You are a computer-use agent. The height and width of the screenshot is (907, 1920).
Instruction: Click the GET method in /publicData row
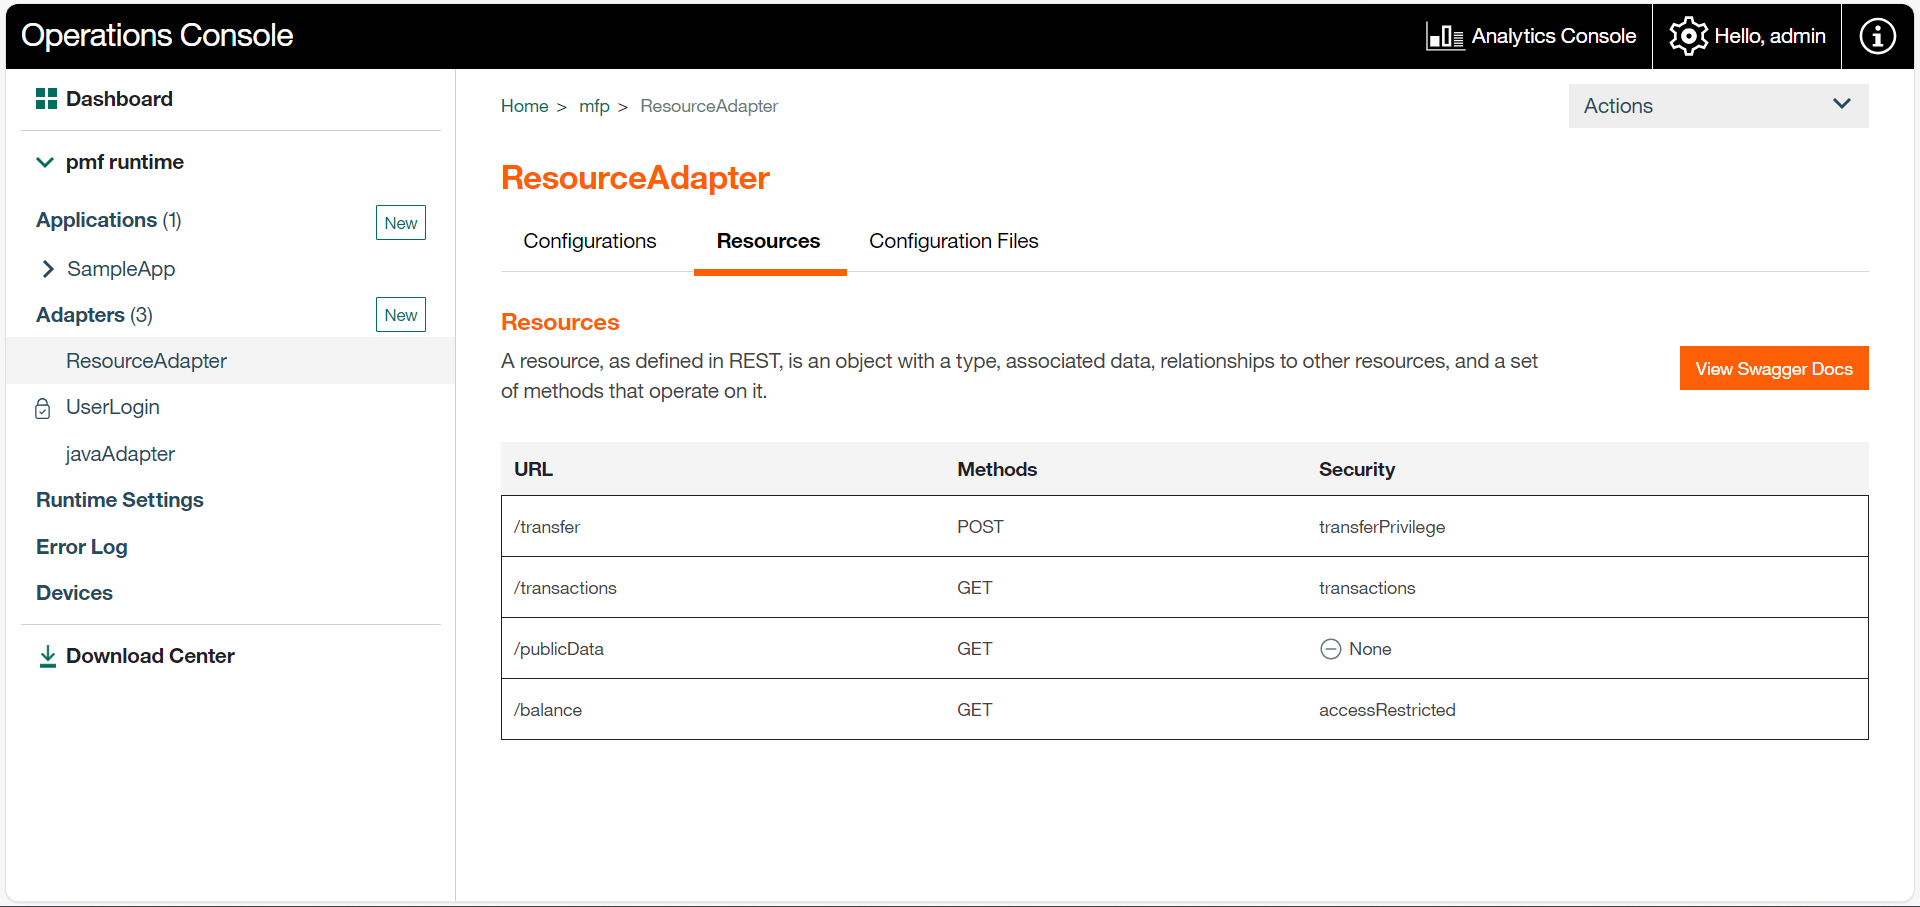tap(975, 649)
